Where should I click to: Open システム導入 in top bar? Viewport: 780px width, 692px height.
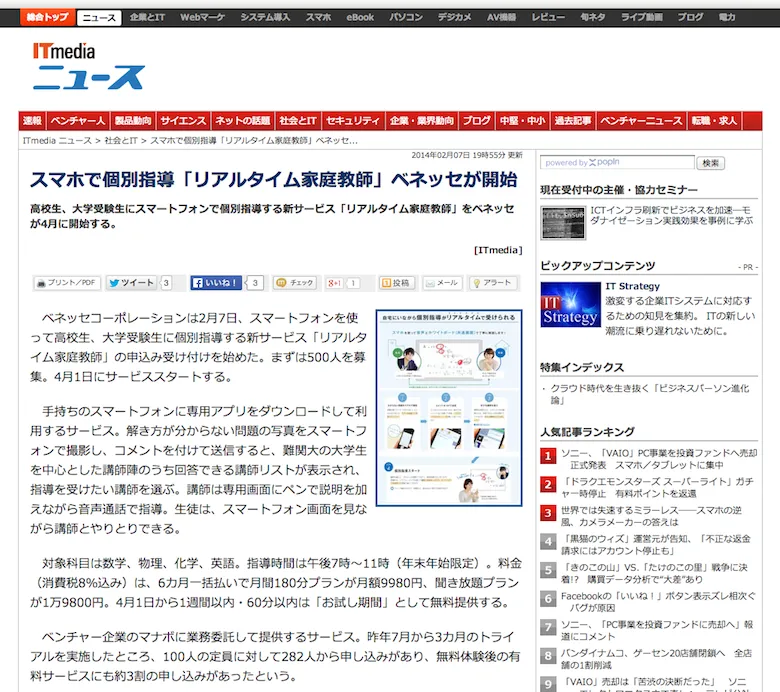[265, 17]
